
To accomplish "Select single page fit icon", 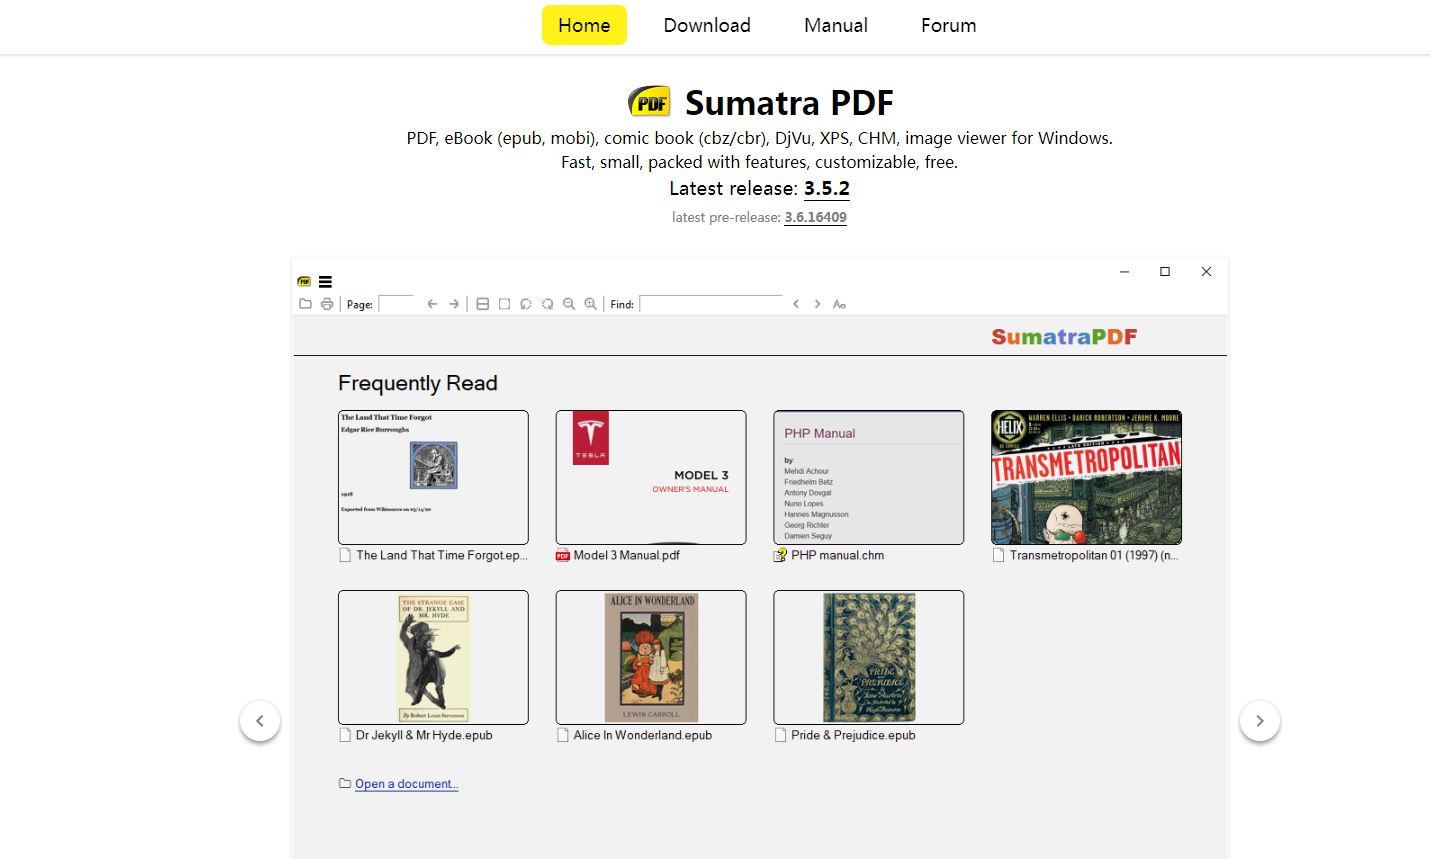I will (504, 304).
